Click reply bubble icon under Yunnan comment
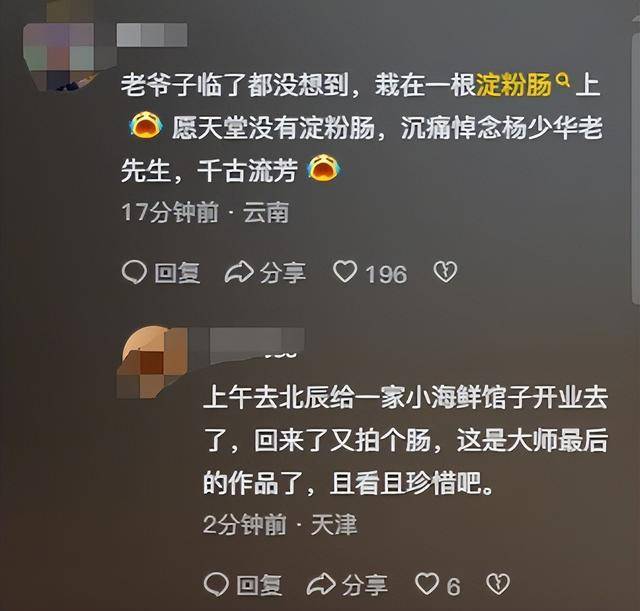This screenshot has width=640, height=611. click(x=134, y=273)
